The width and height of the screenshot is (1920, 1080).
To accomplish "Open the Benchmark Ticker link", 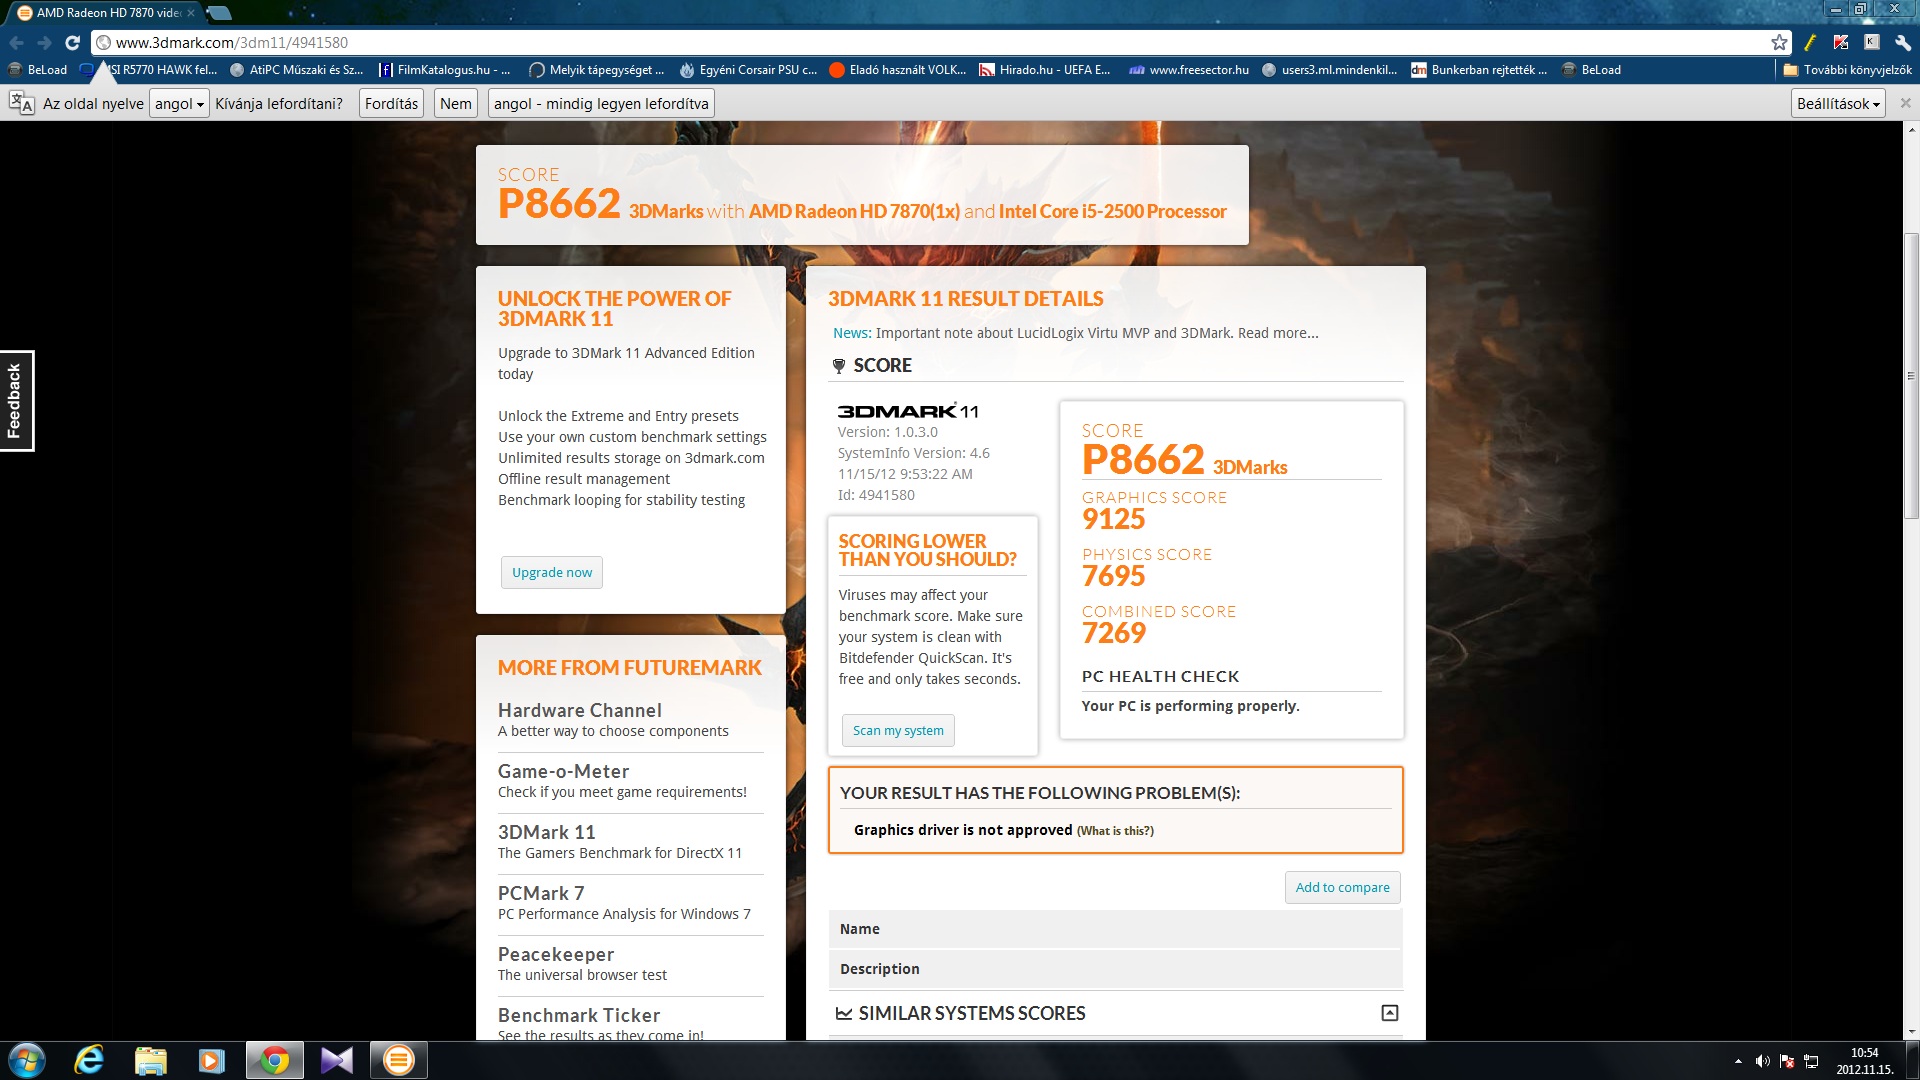I will [579, 1015].
